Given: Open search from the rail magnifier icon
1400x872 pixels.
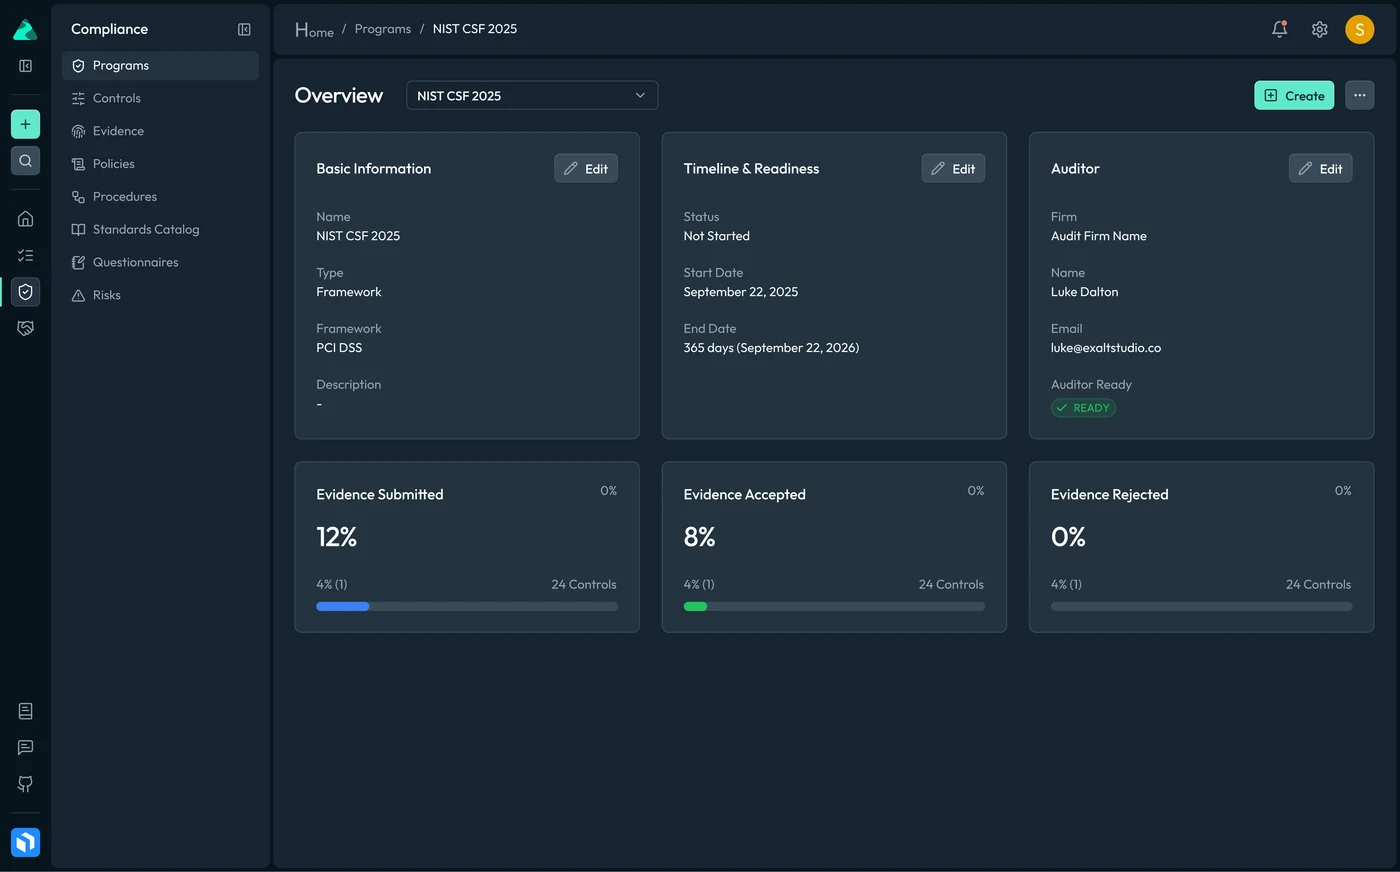Looking at the screenshot, I should pyautogui.click(x=25, y=160).
